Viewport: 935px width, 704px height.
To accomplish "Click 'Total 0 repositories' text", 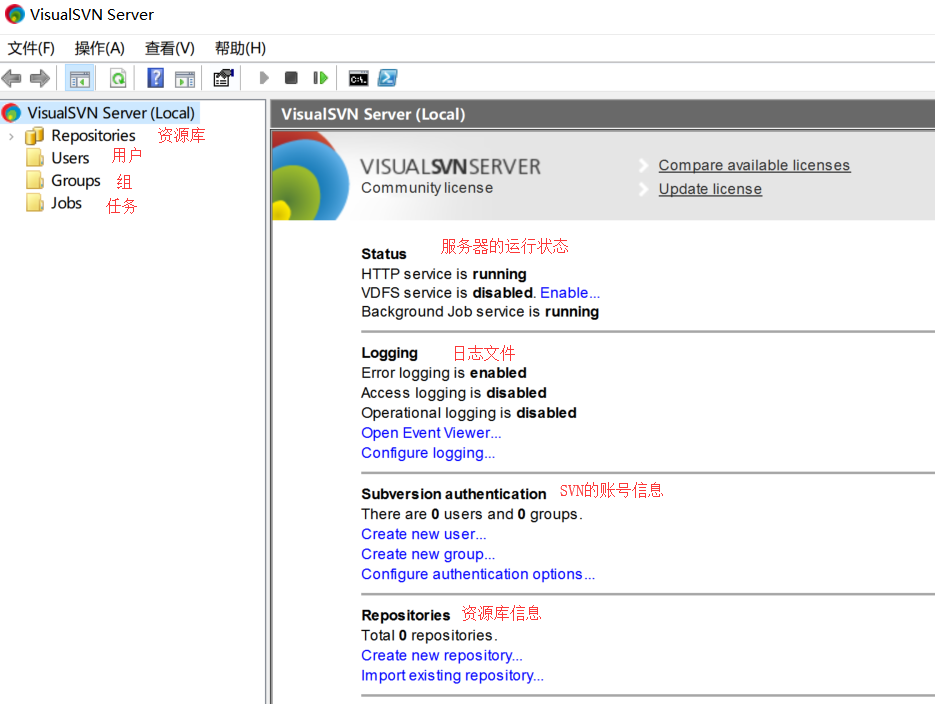I will coord(429,635).
